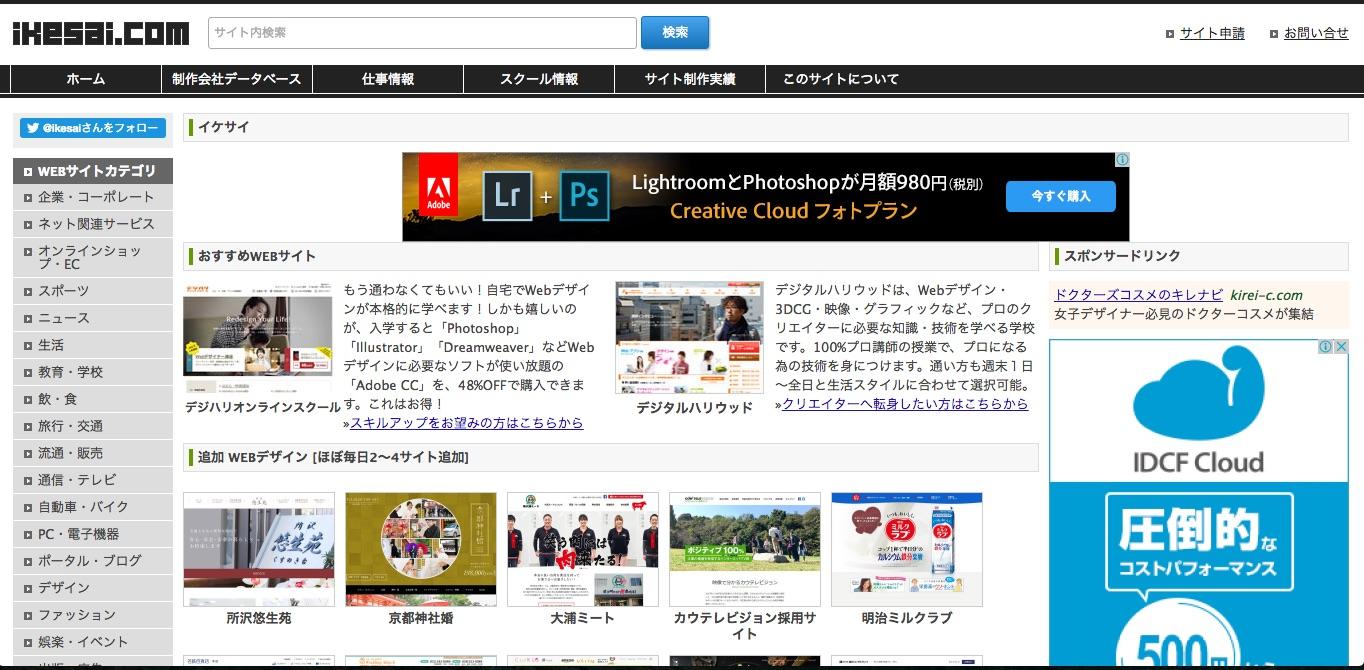The width and height of the screenshot is (1364, 670).
Task: Open the 大浦ミート site thumbnail
Action: click(x=583, y=549)
